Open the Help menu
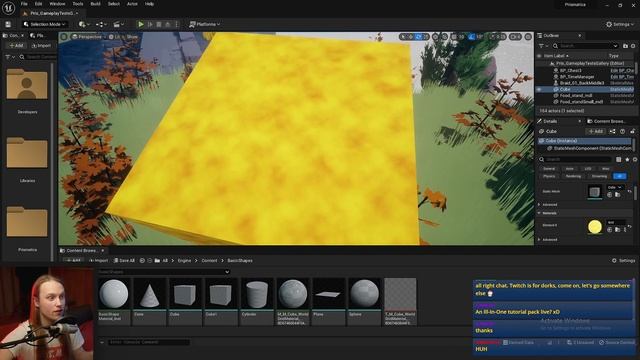640x360 pixels. pos(149,4)
